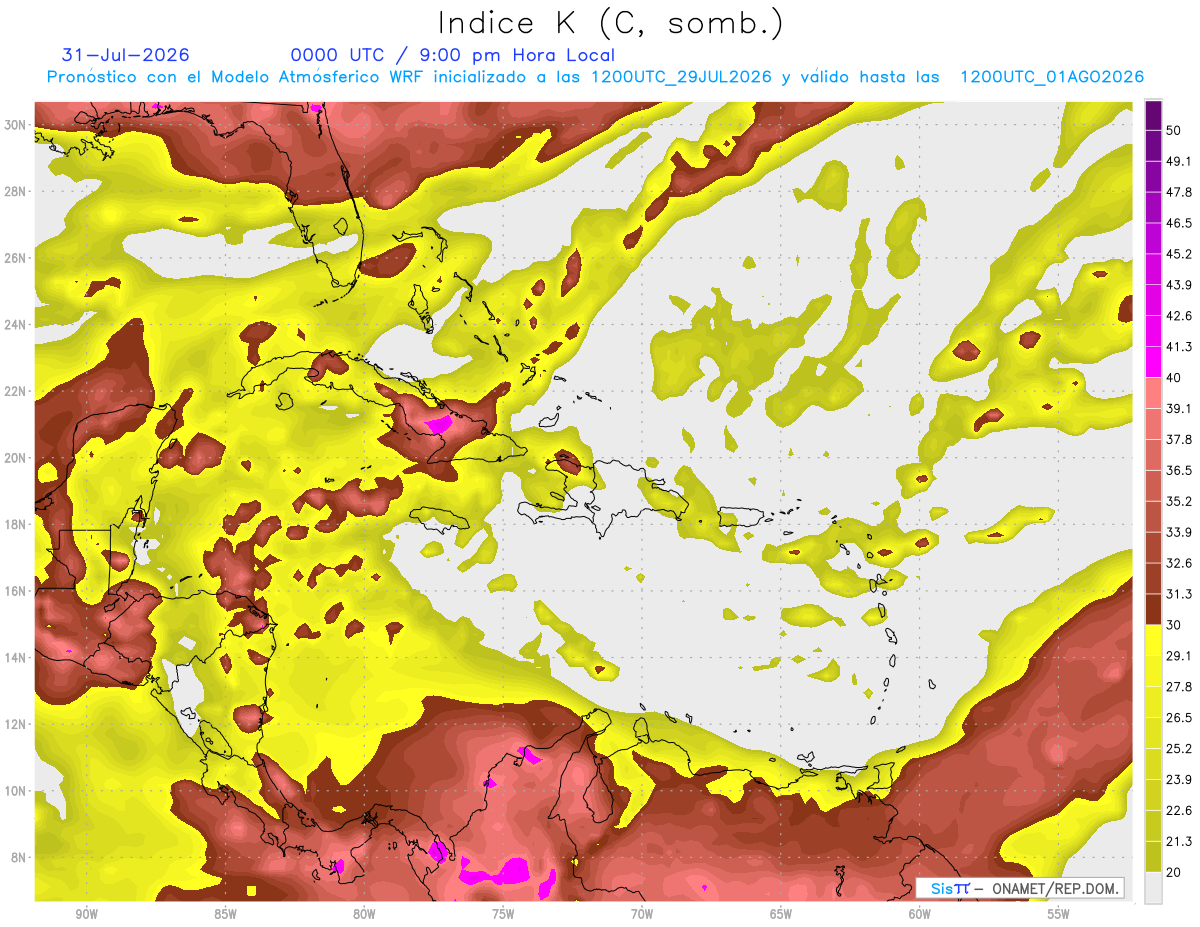Click the 22N latitude label
The width and height of the screenshot is (1200, 927).
tap(17, 391)
